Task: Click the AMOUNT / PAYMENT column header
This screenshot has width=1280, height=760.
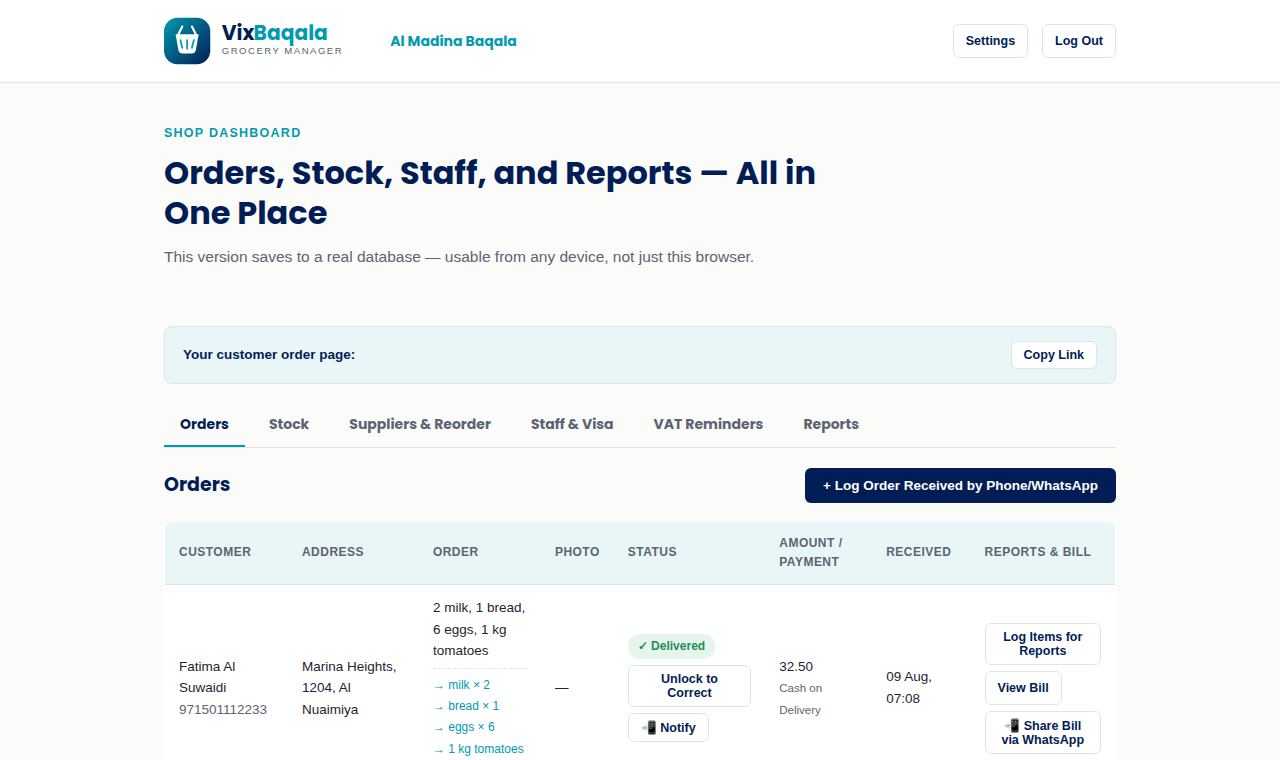Action: [811, 552]
